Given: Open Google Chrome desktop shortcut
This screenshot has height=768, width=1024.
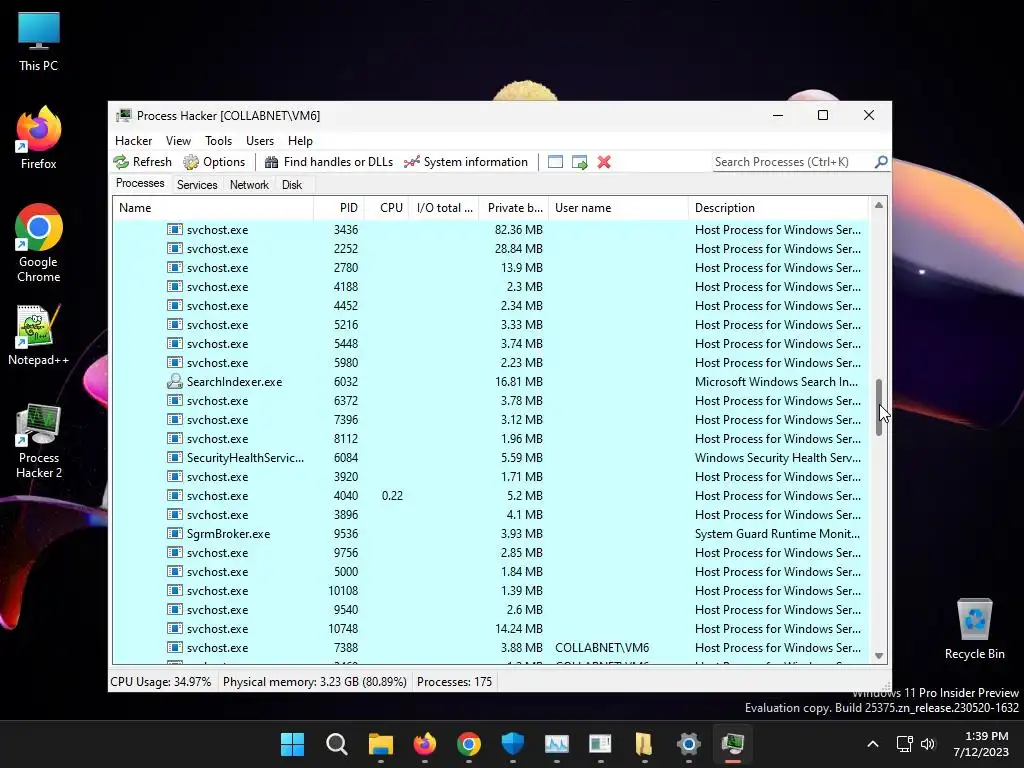Looking at the screenshot, I should click(39, 243).
